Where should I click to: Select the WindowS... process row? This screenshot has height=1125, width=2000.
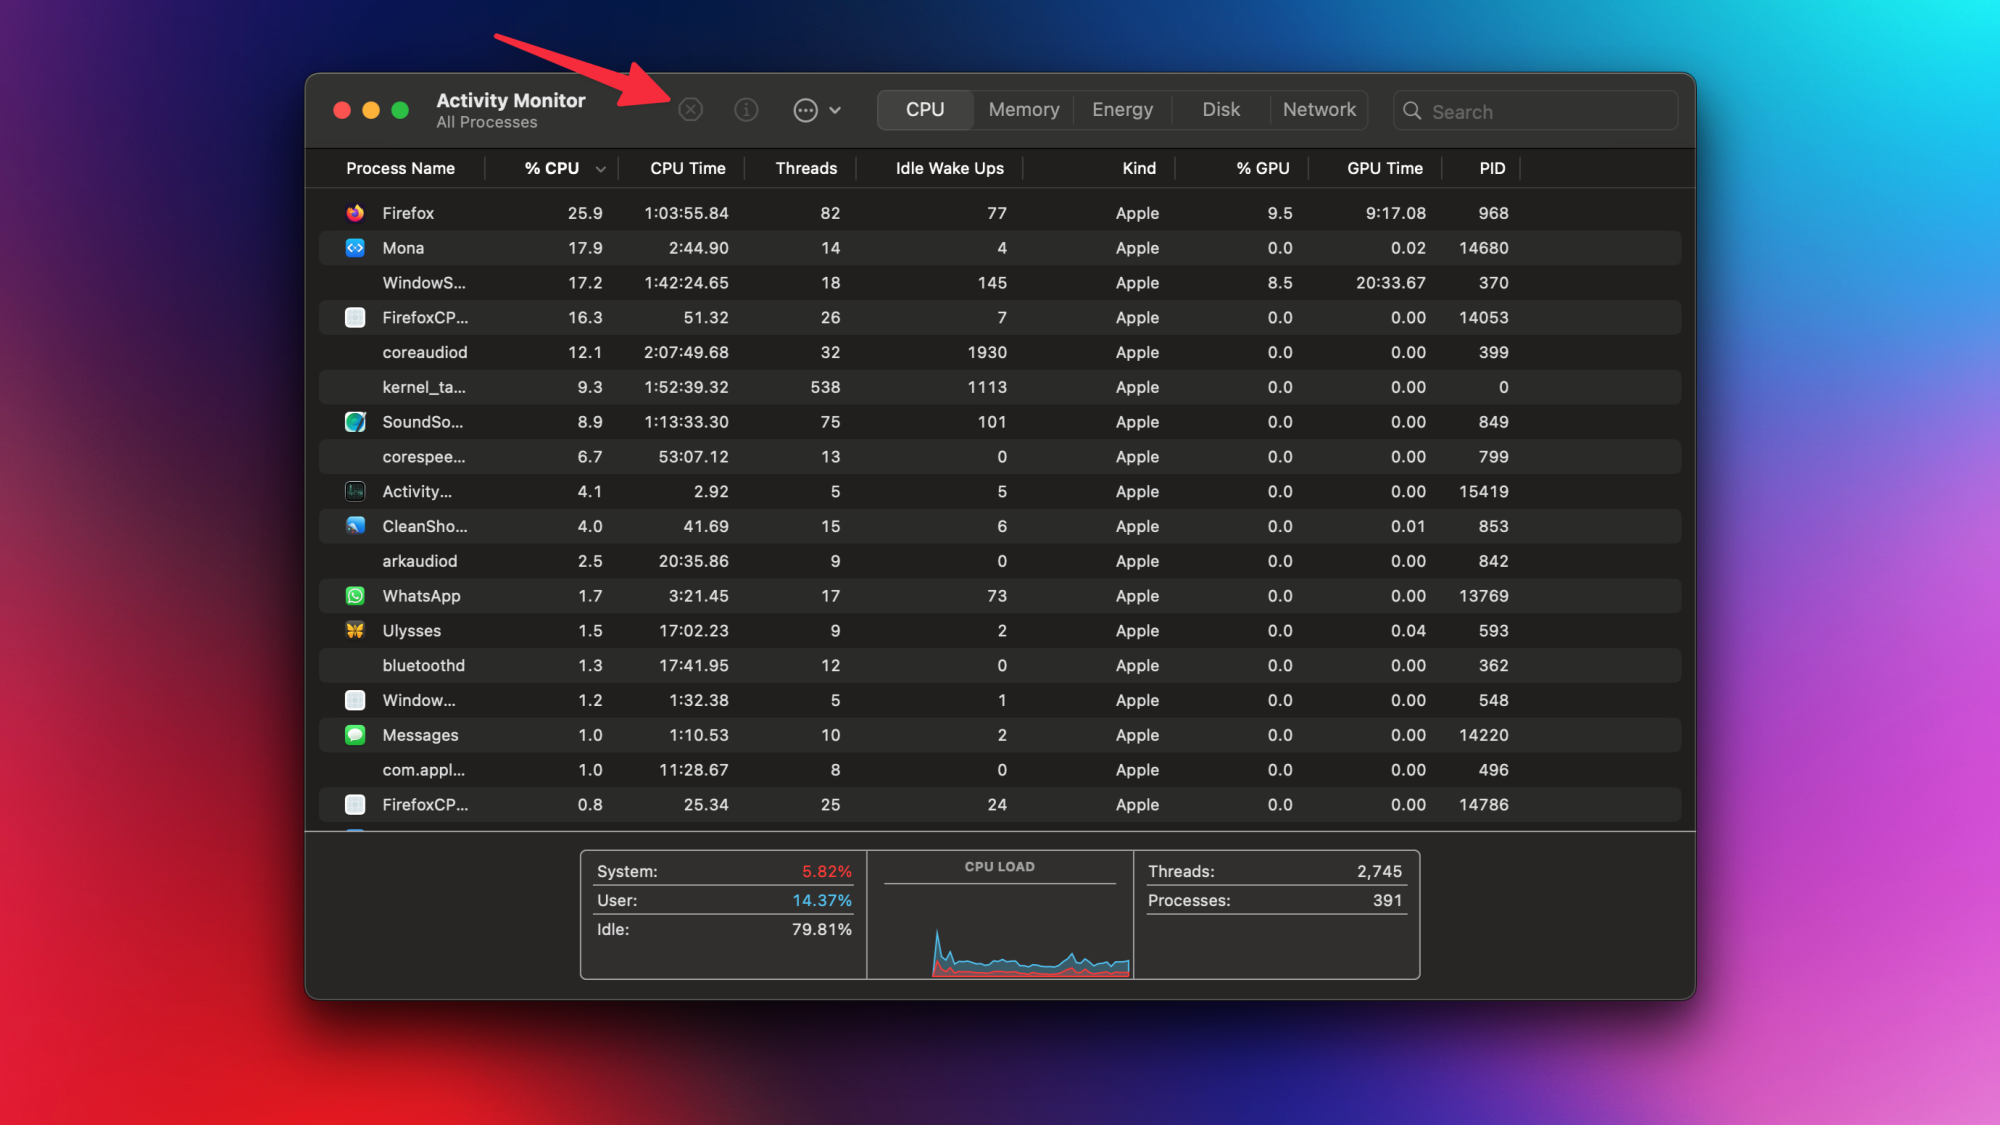[x=1000, y=283]
